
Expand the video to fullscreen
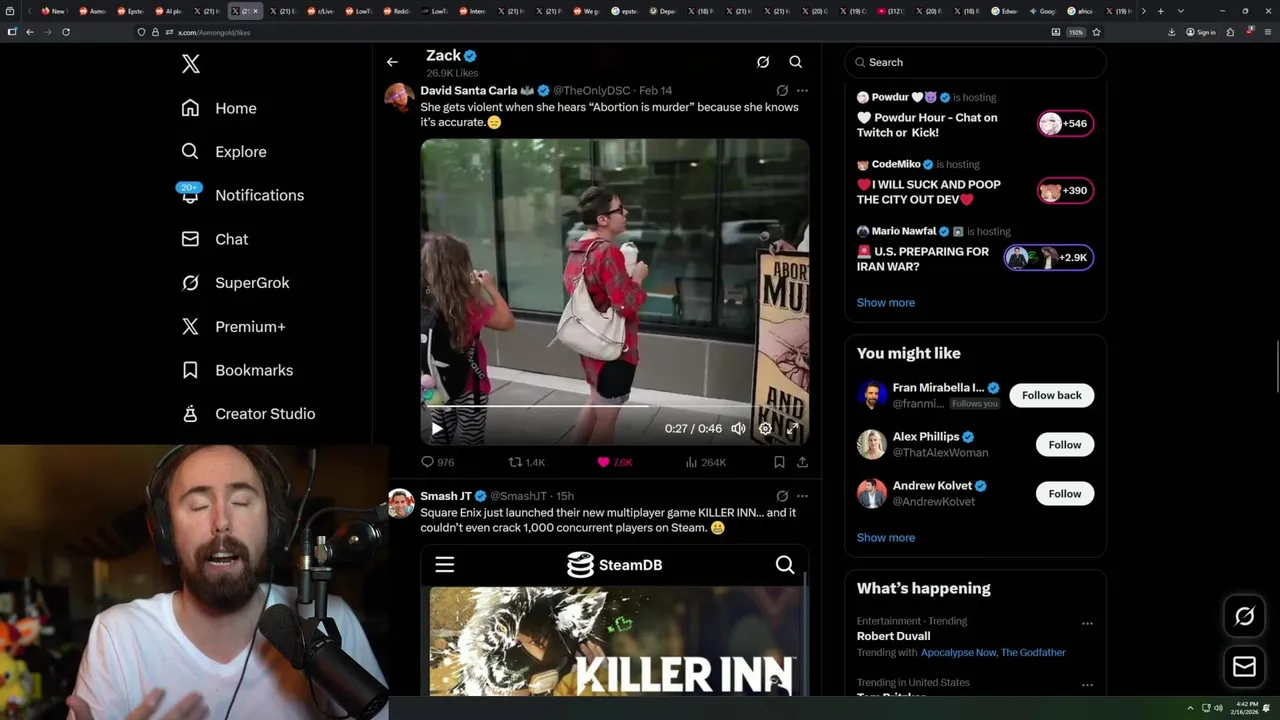792,428
